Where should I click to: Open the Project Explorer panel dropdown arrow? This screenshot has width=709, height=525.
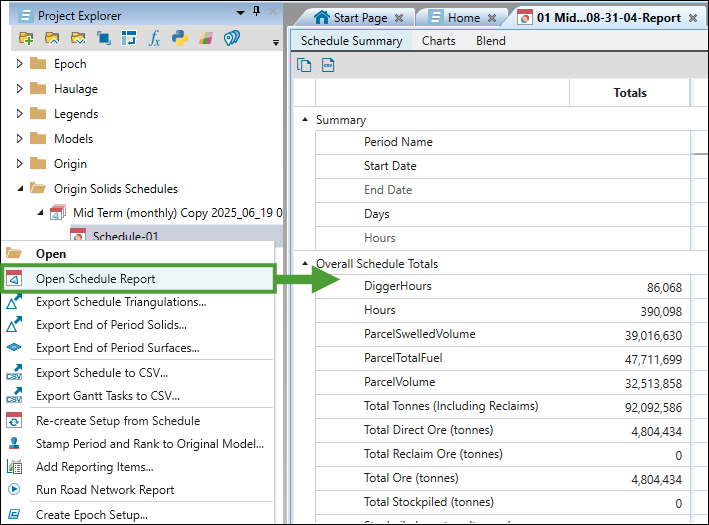point(241,12)
